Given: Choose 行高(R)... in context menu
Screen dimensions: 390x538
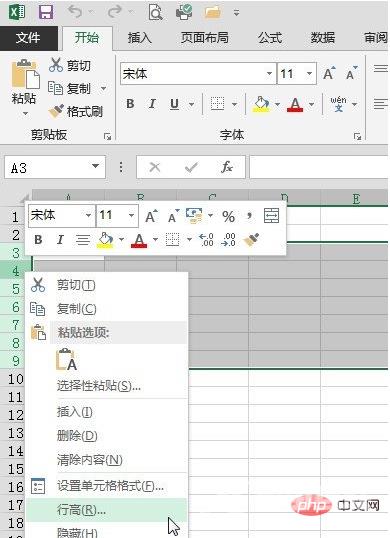Looking at the screenshot, I should pyautogui.click(x=107, y=510).
